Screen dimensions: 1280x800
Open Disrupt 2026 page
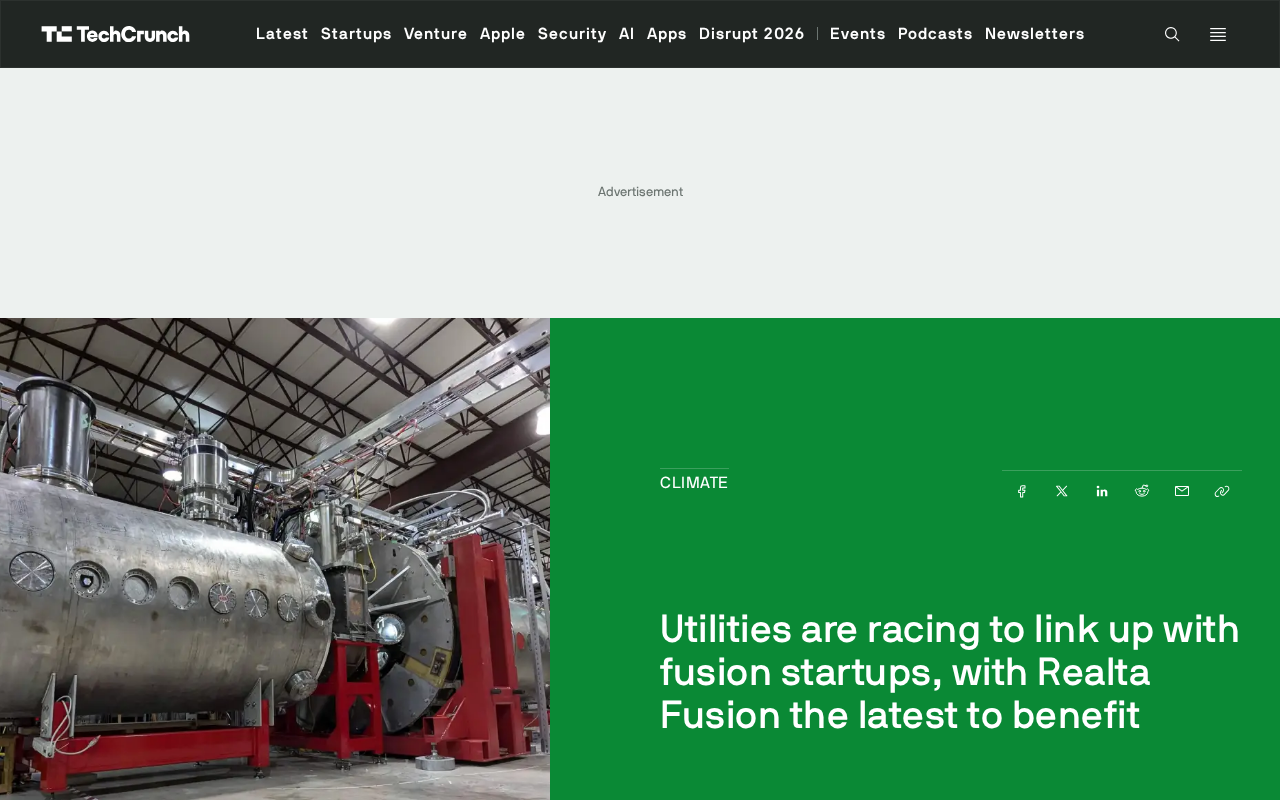click(x=752, y=34)
